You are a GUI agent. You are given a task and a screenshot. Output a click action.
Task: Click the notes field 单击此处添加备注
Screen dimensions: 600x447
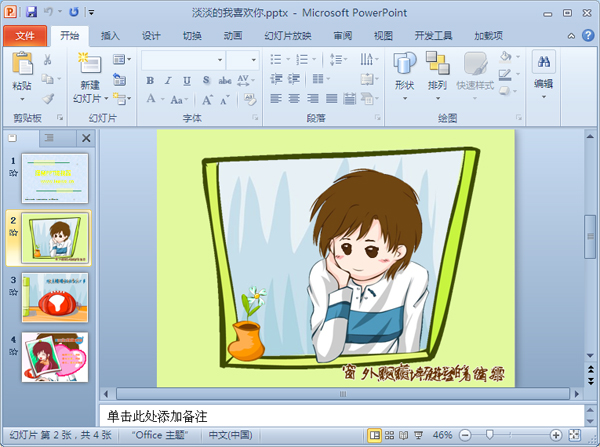[x=341, y=416]
